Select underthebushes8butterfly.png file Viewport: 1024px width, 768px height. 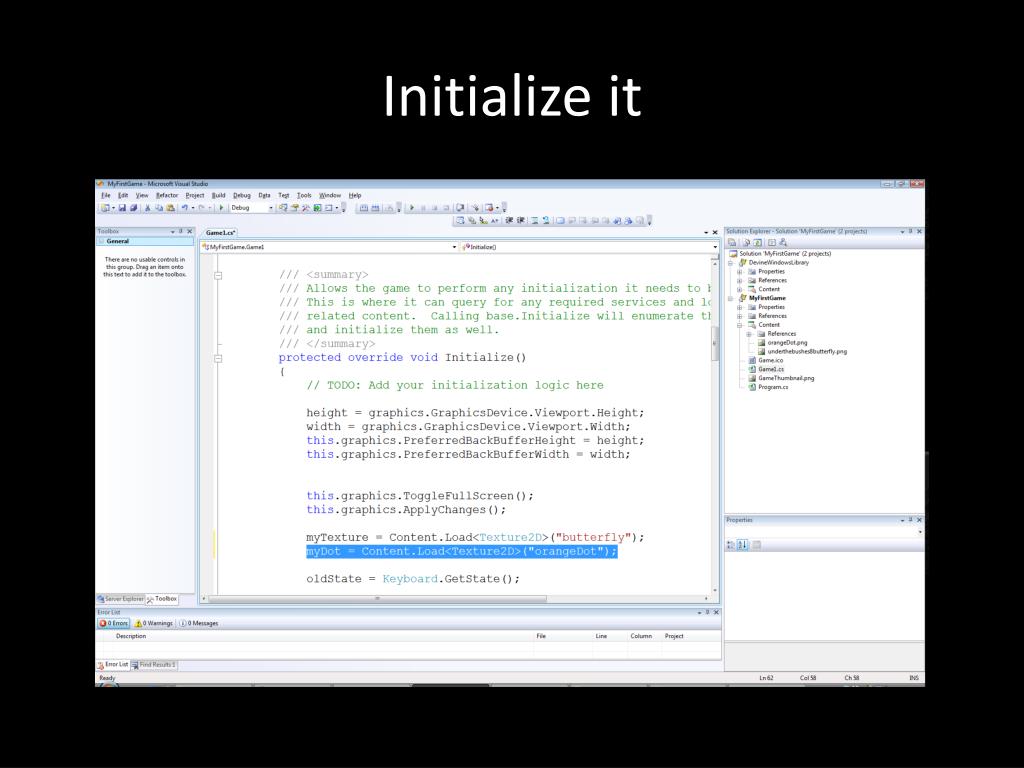tap(807, 351)
